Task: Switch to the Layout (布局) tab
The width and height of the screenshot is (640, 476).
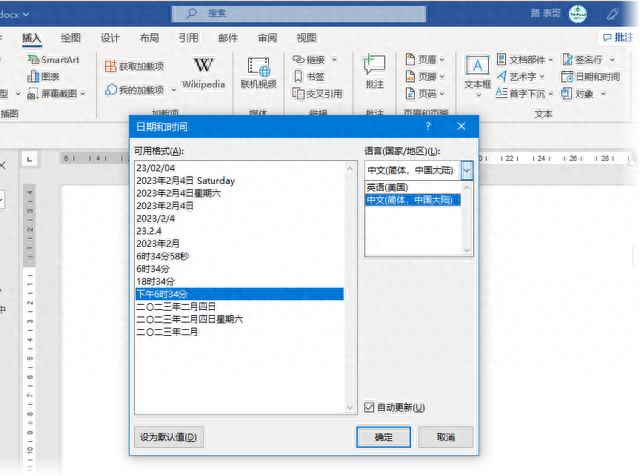Action: coord(149,38)
